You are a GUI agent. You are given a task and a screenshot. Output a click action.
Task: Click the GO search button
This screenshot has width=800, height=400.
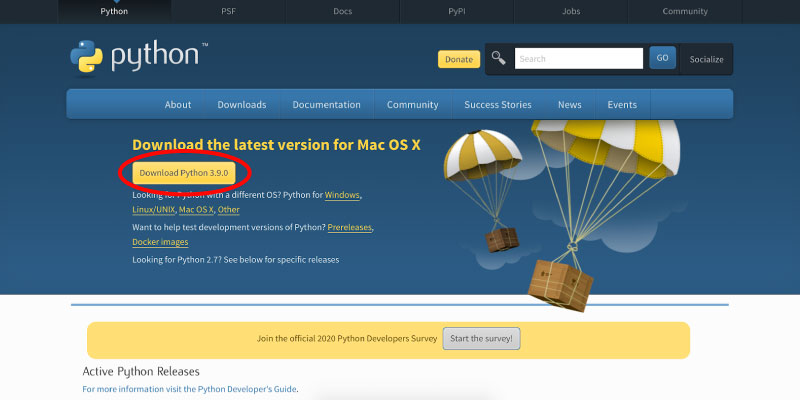tap(662, 58)
